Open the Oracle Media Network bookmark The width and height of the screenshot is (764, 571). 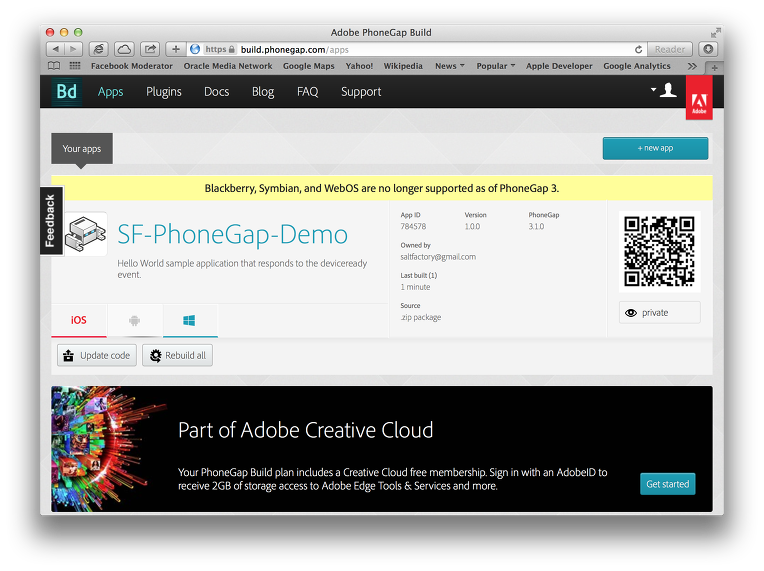228,66
